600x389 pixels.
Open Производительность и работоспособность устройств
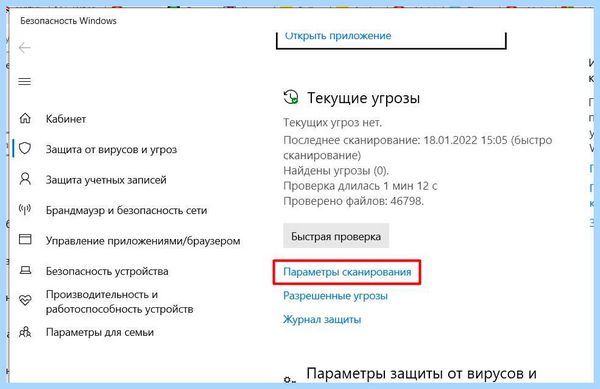pos(119,302)
